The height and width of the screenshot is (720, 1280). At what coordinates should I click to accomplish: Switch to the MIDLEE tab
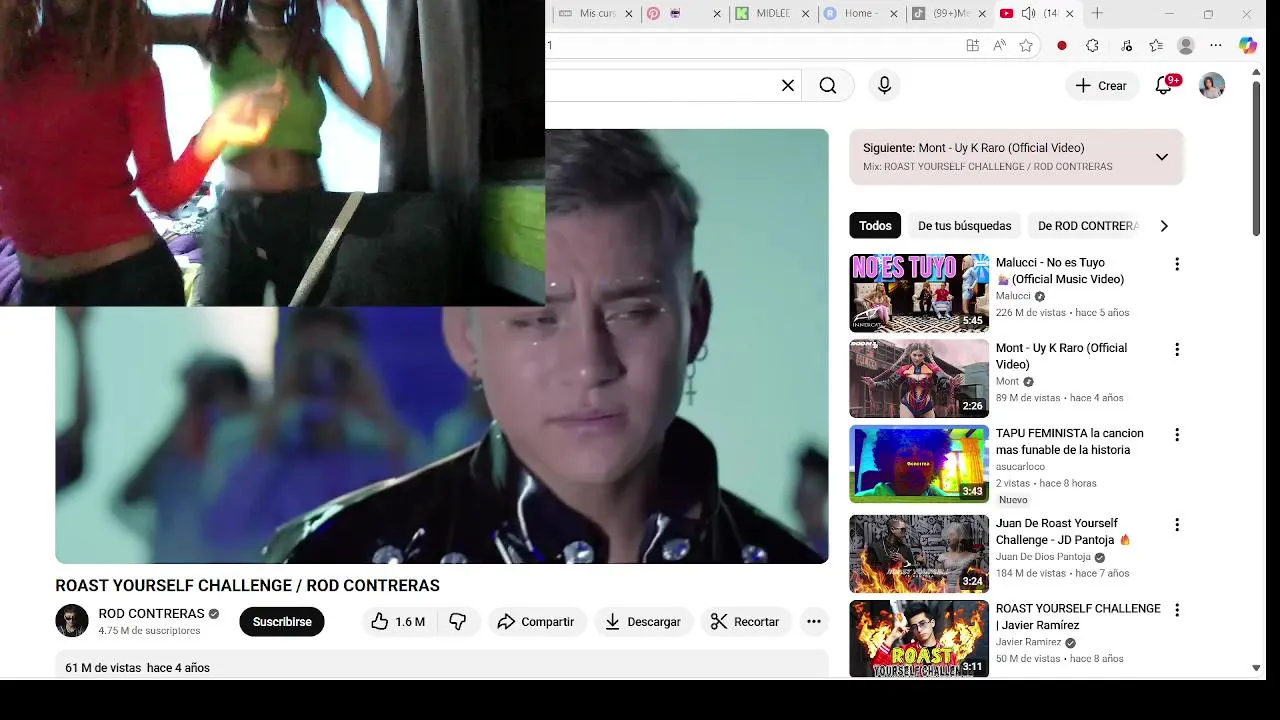coord(773,13)
